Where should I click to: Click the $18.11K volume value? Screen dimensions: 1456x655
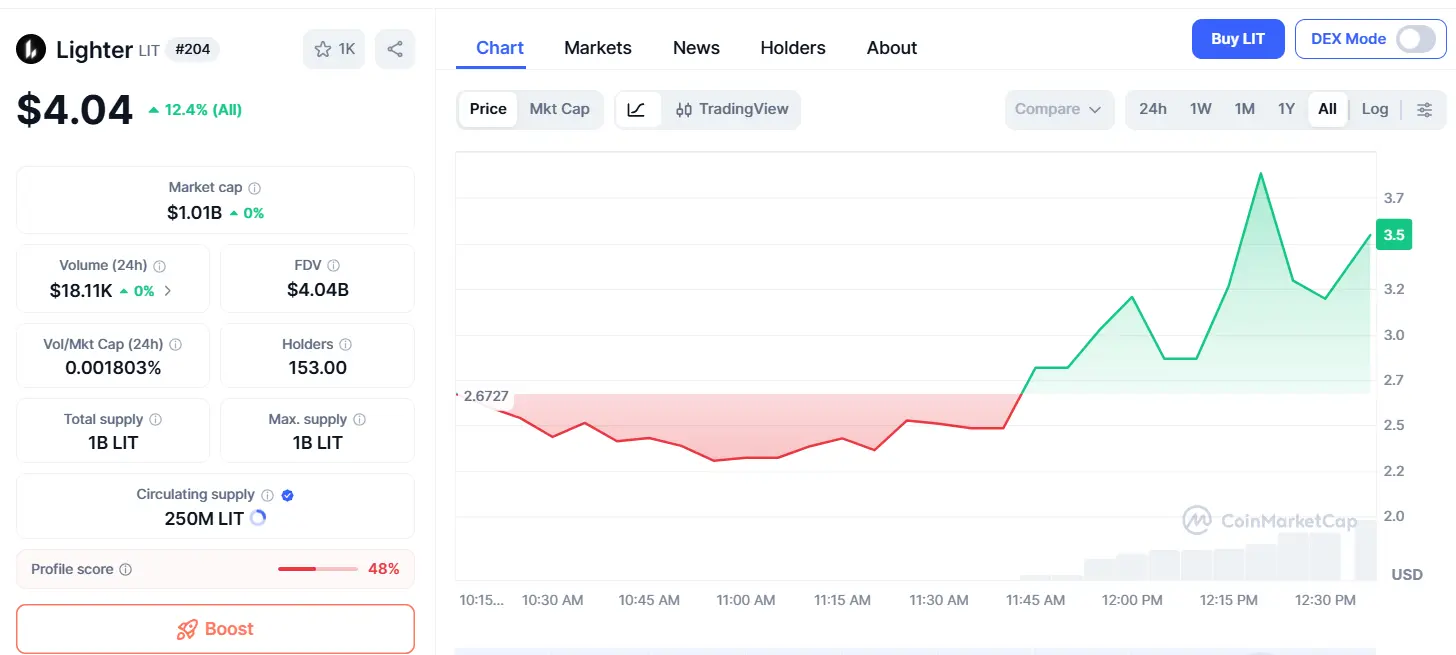coord(81,291)
